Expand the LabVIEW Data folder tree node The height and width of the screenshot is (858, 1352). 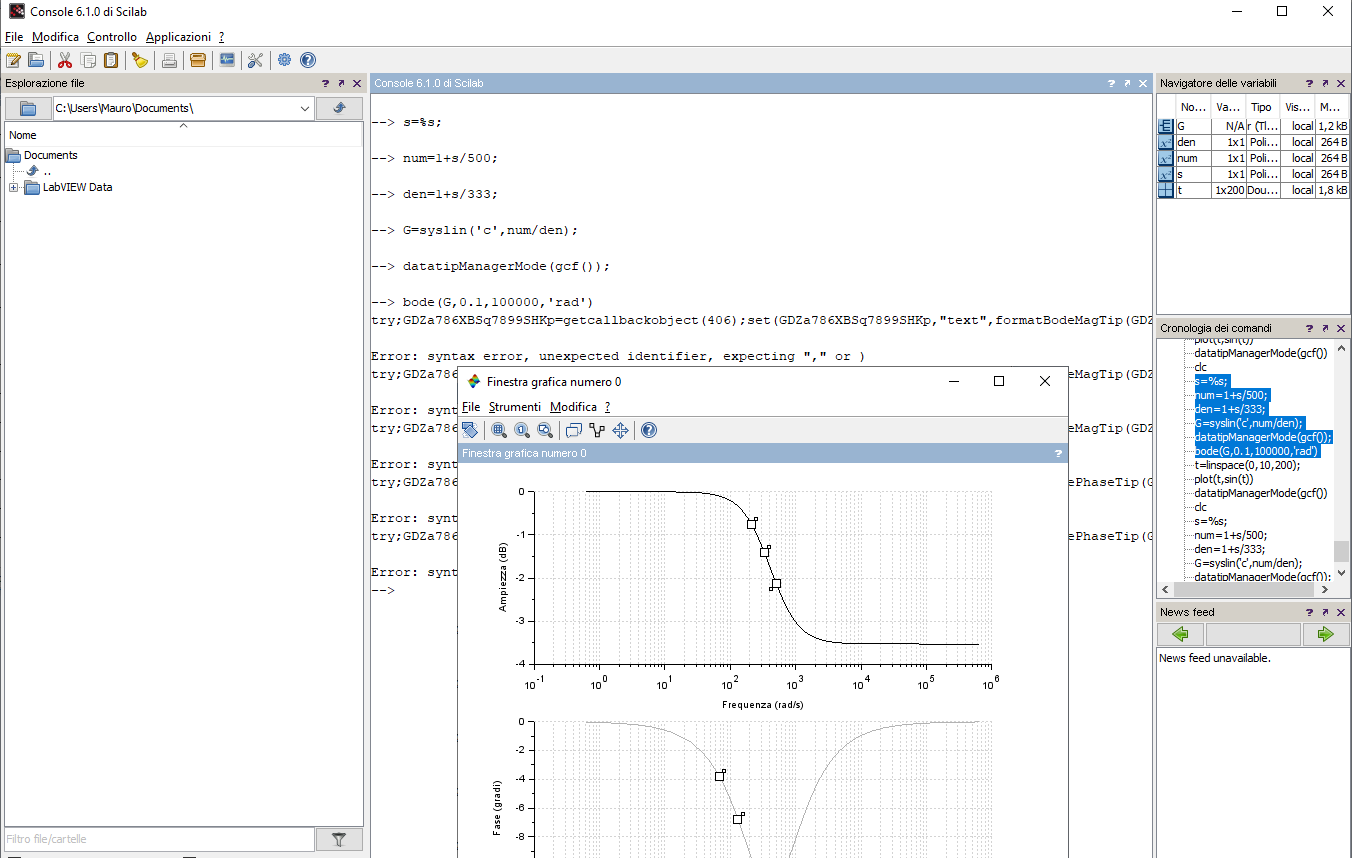click(13, 188)
